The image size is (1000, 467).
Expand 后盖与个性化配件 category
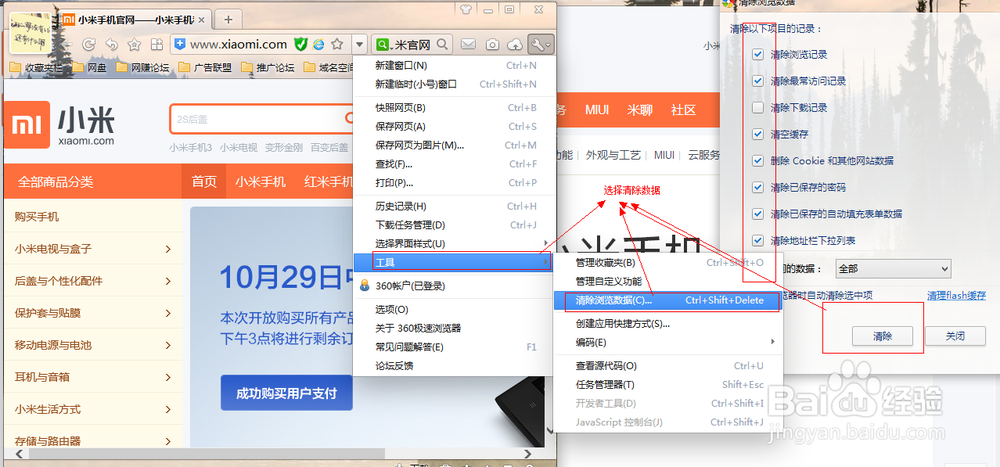168,281
